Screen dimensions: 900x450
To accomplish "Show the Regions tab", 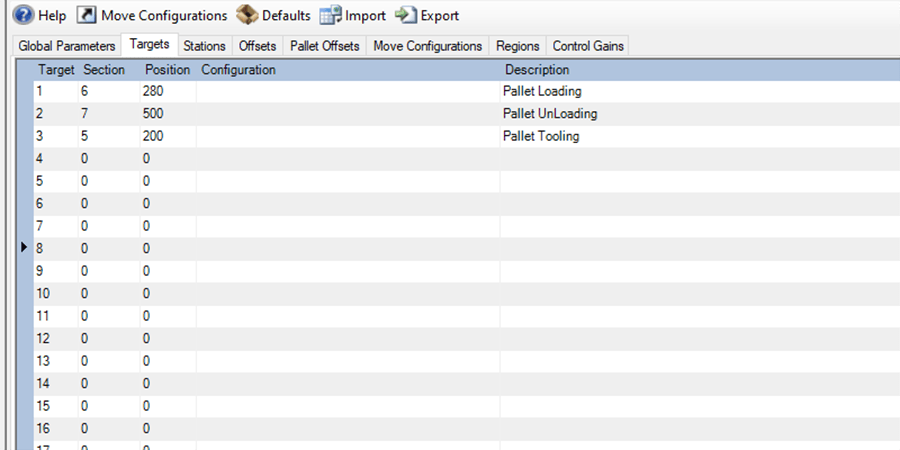I will tap(518, 46).
